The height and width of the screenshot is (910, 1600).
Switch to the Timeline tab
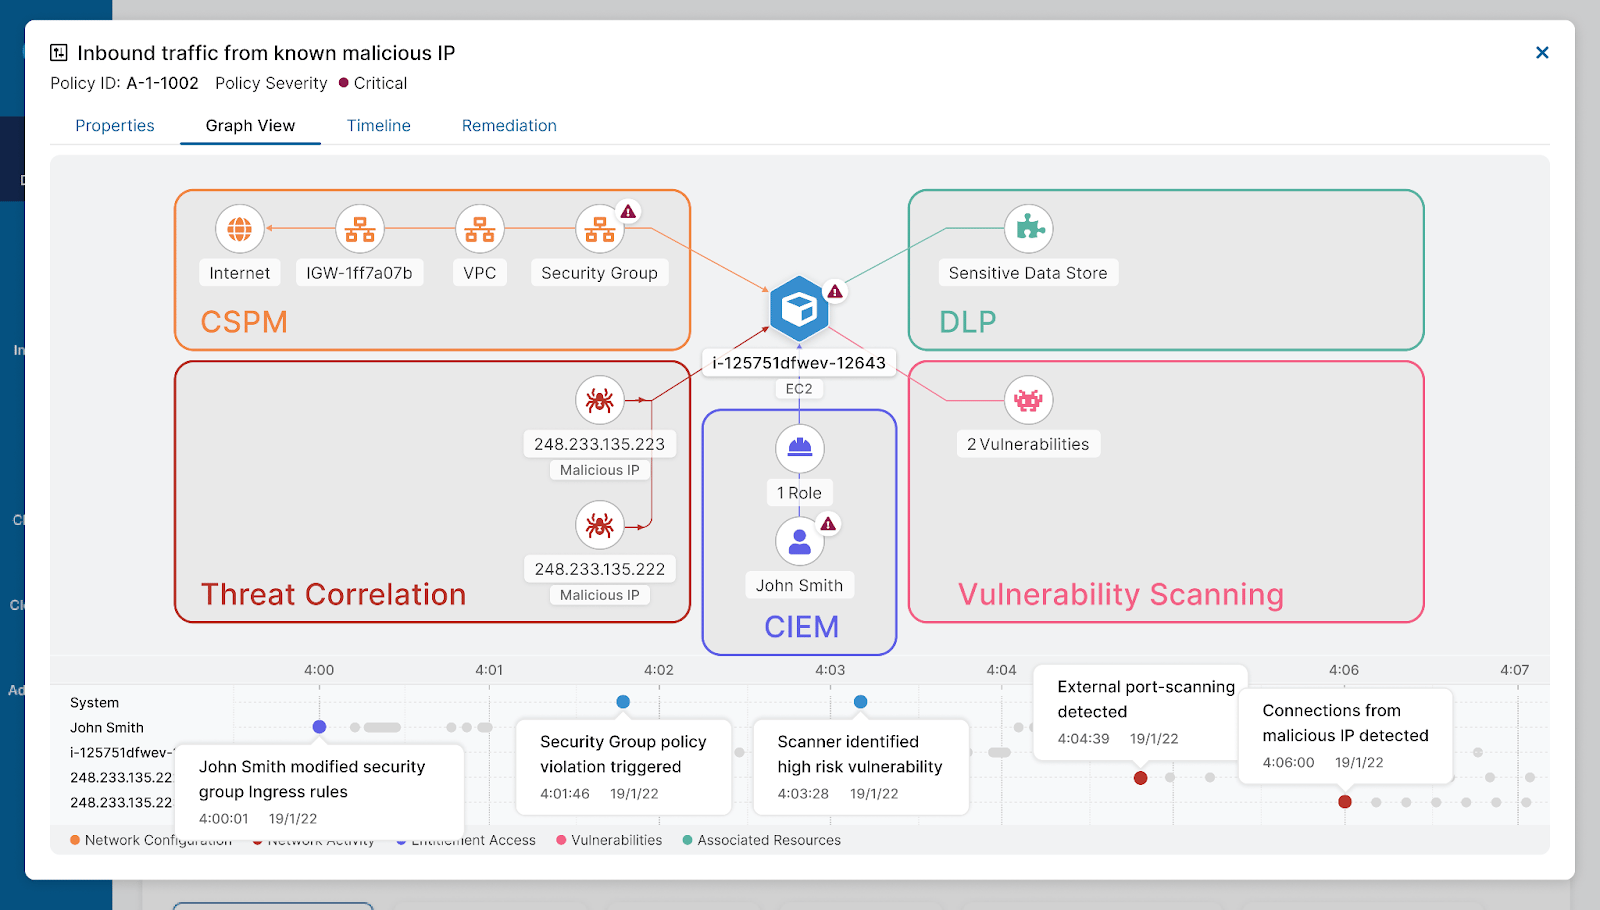tap(378, 125)
